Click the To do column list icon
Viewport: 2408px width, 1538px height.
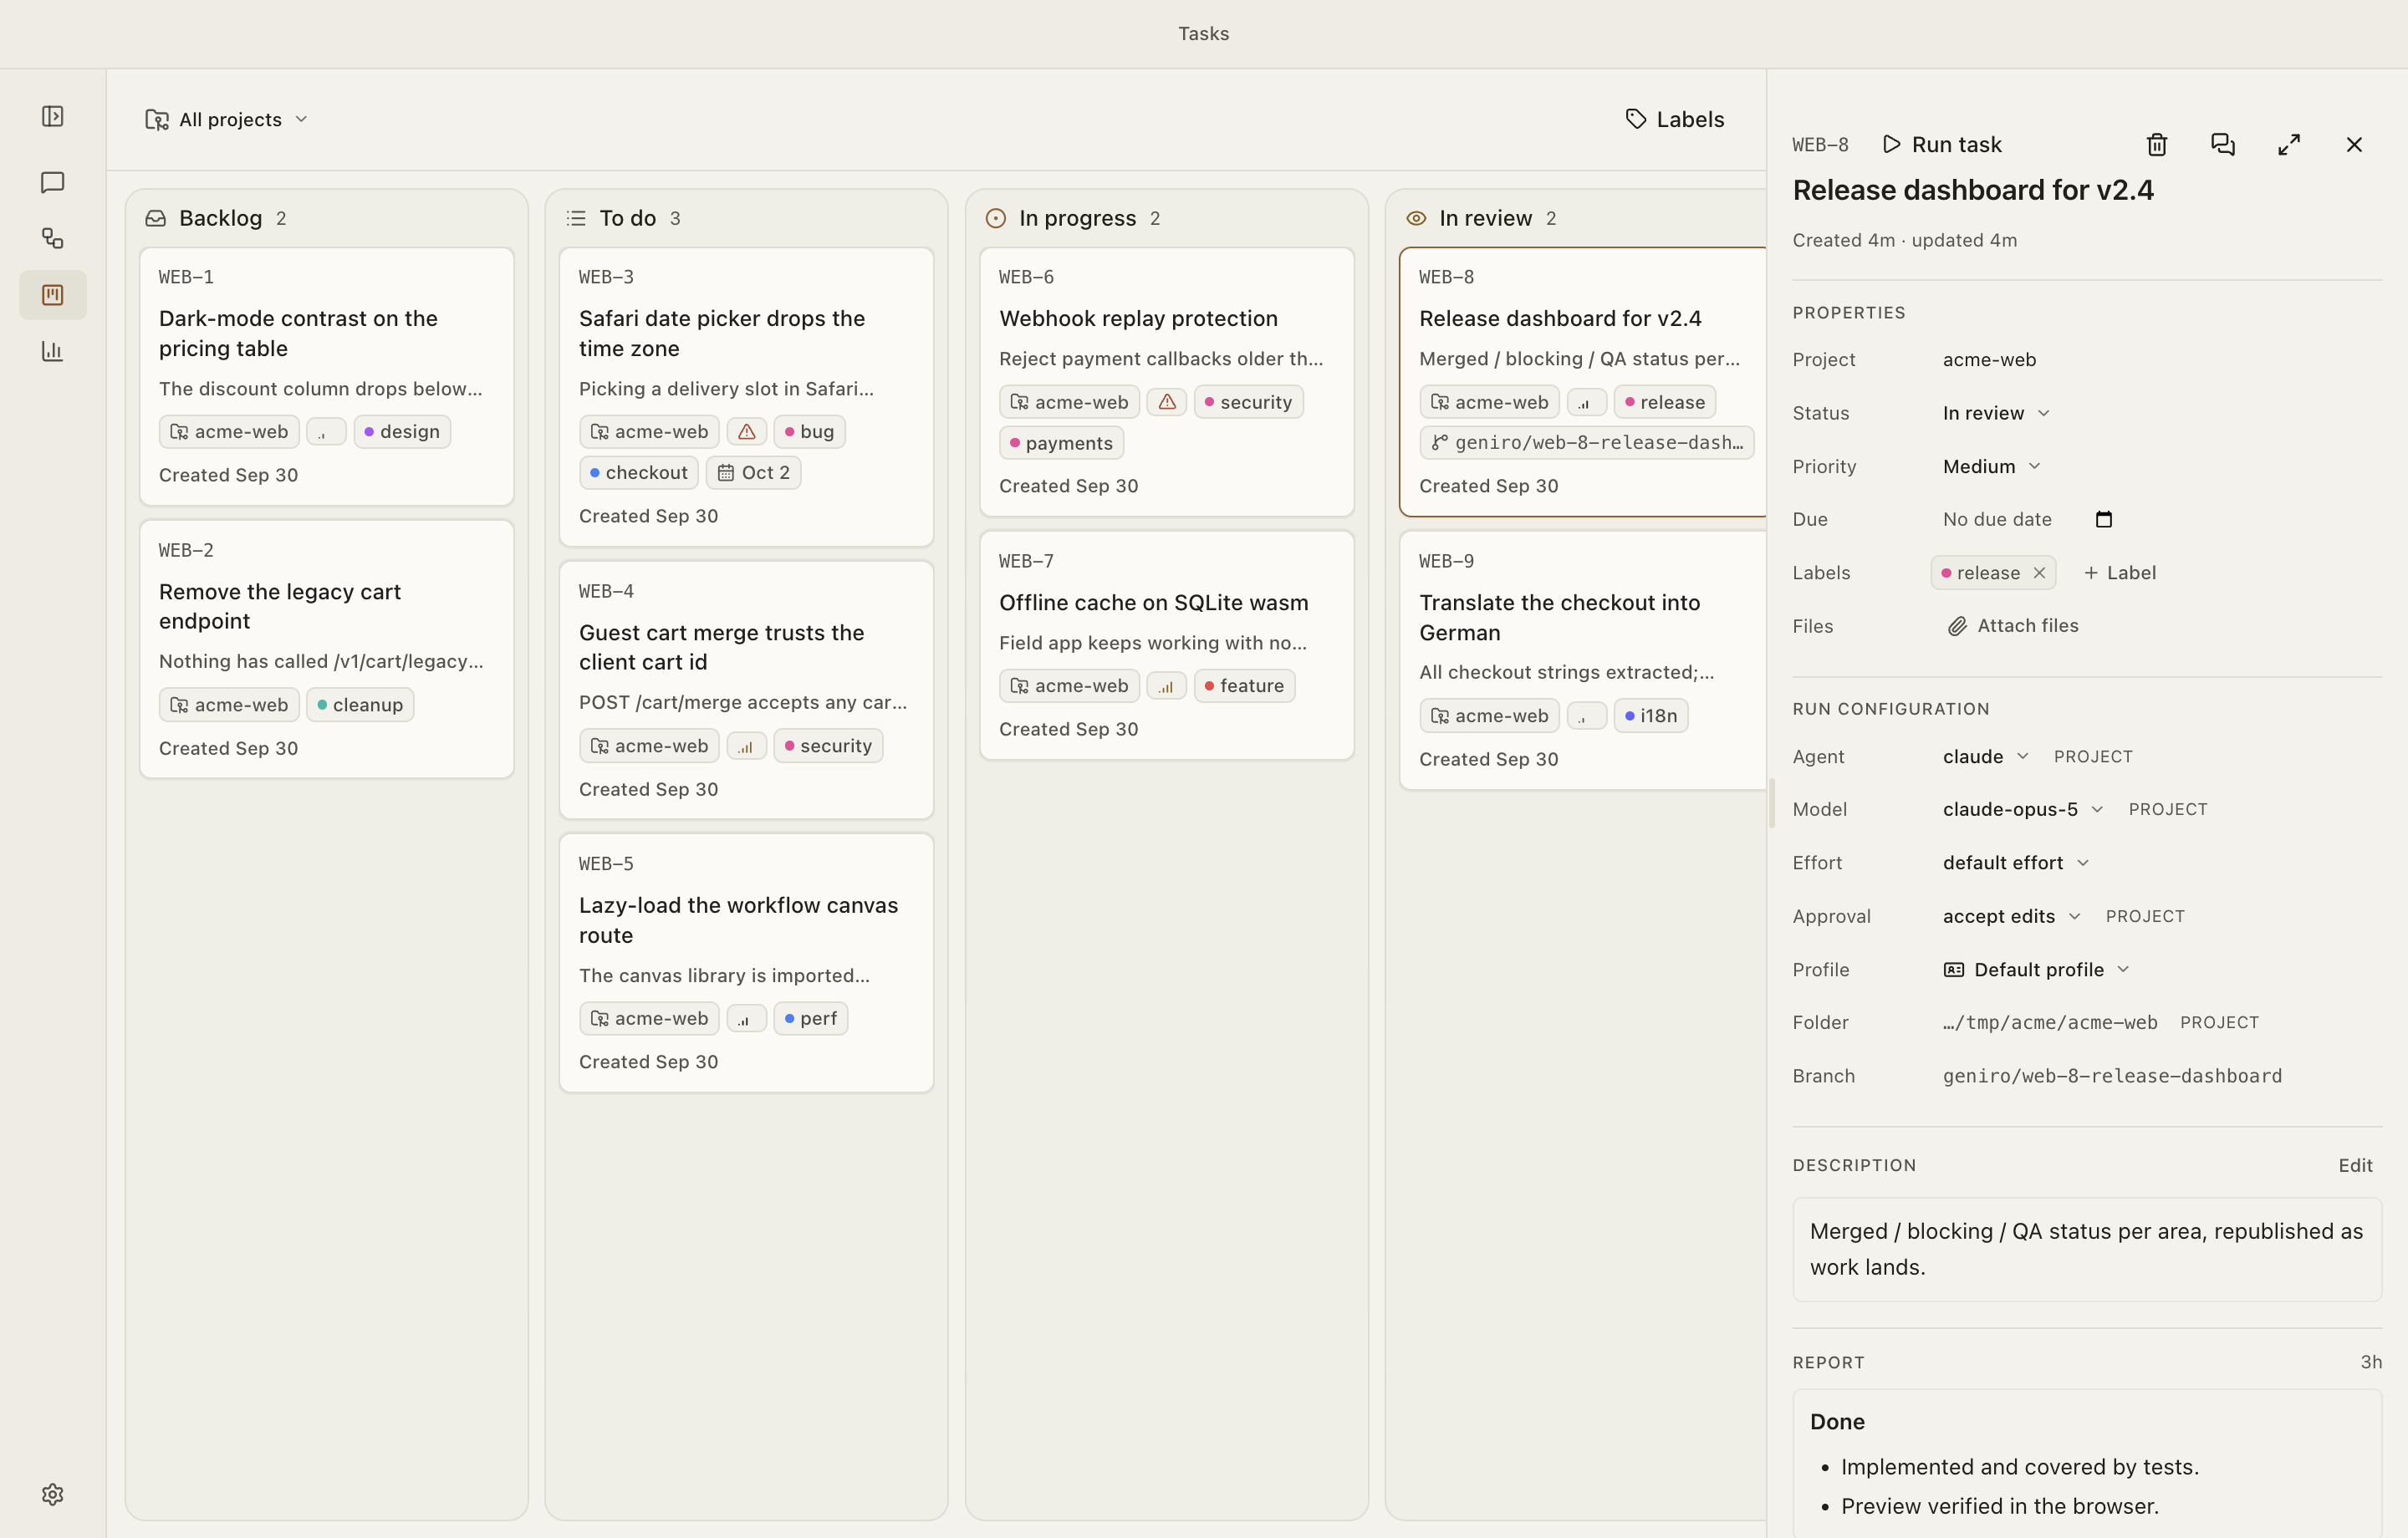[576, 218]
